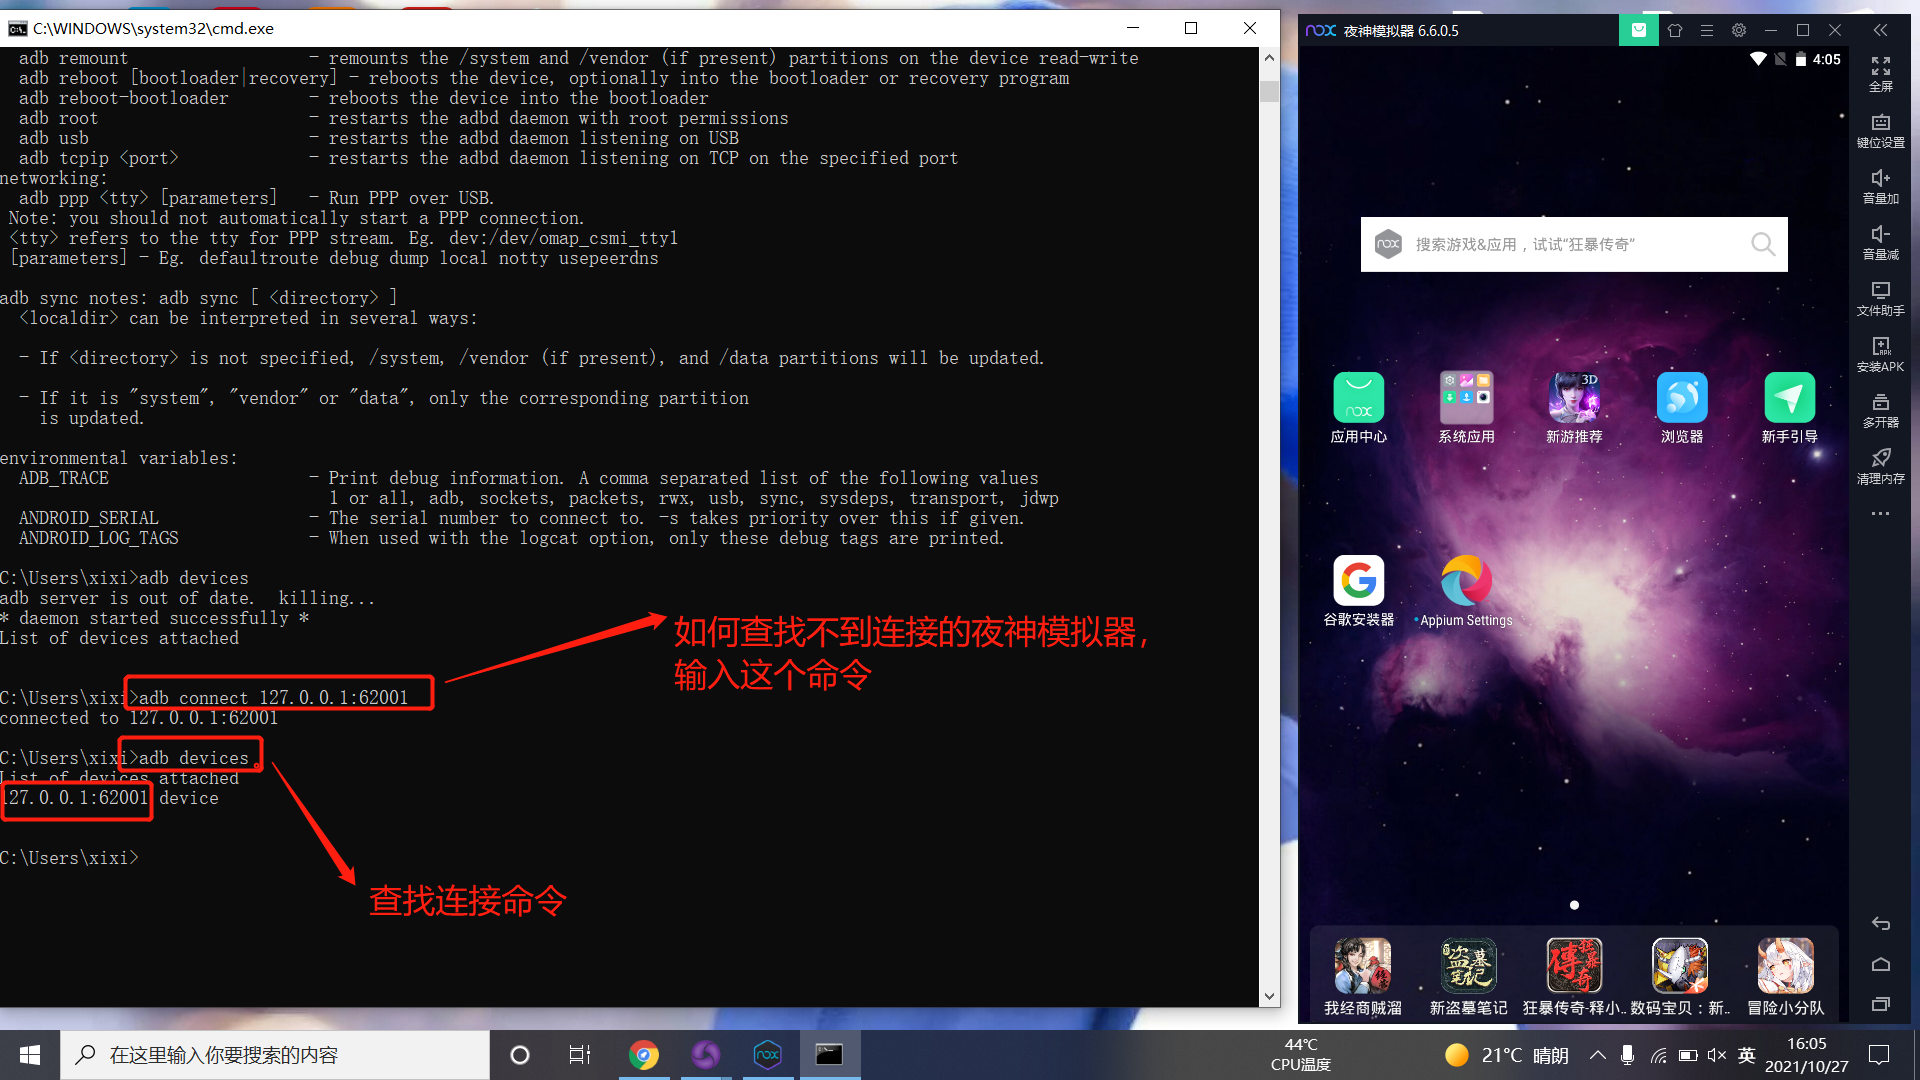Open 键位设置 keyboard mapping
1920x1080 pixels.
1880,129
